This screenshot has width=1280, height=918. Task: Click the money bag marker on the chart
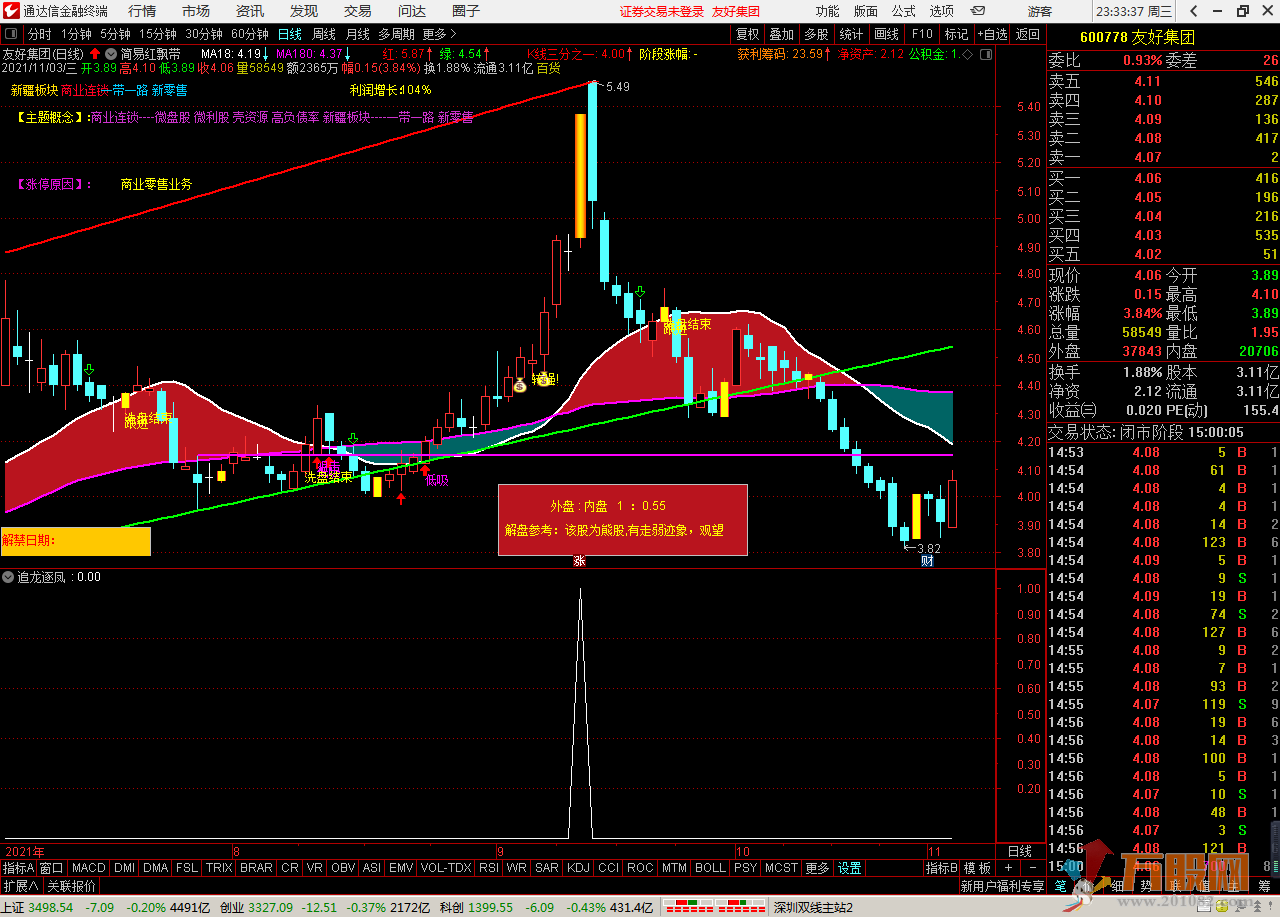tap(519, 385)
